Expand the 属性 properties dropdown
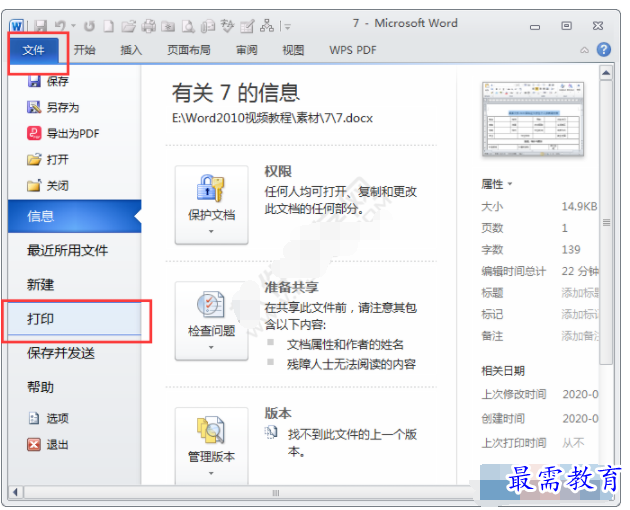This screenshot has width=630, height=510. pyautogui.click(x=497, y=184)
